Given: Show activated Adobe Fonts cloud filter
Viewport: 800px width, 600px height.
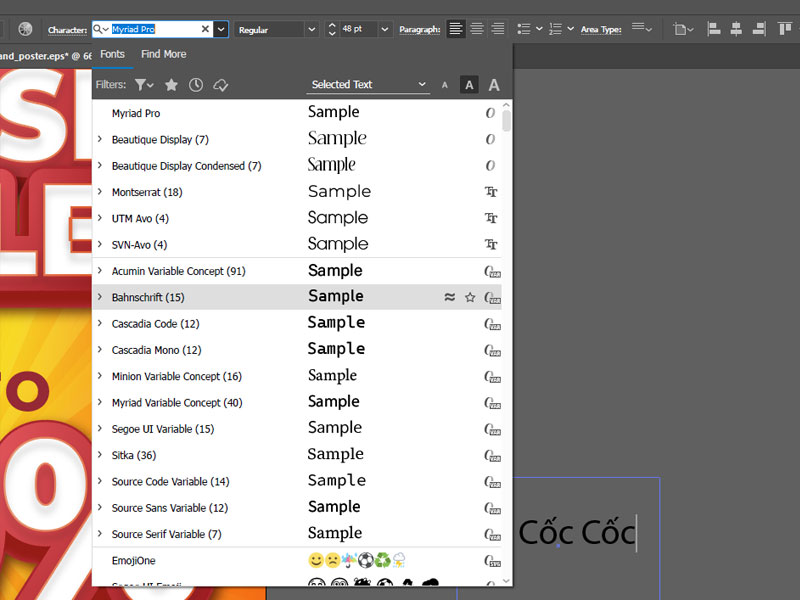Looking at the screenshot, I should pos(222,85).
